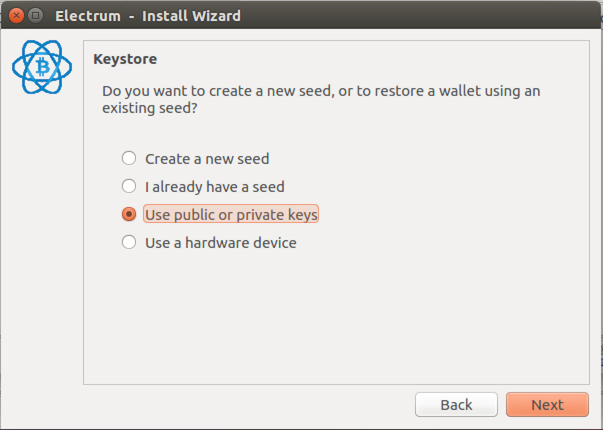Click the seed question prompt text
Viewport: 603px width, 430px height.
pos(321,99)
